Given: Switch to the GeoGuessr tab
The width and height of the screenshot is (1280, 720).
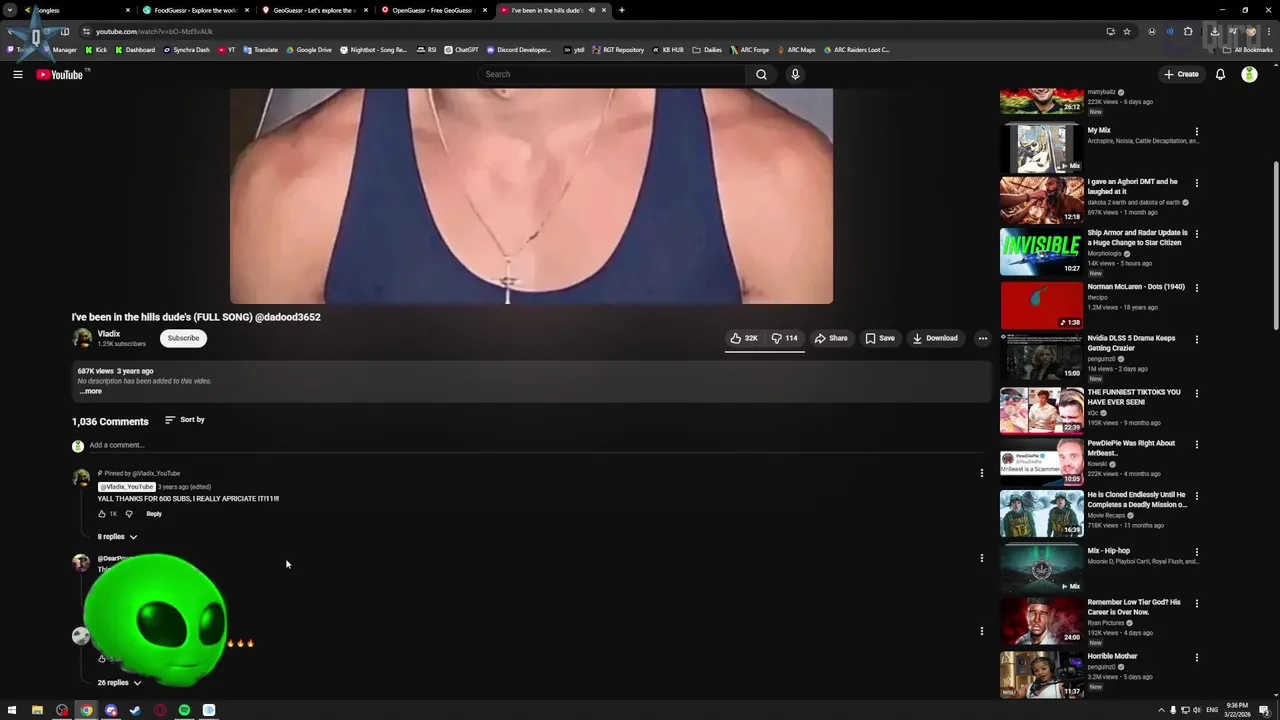Looking at the screenshot, I should (x=313, y=10).
